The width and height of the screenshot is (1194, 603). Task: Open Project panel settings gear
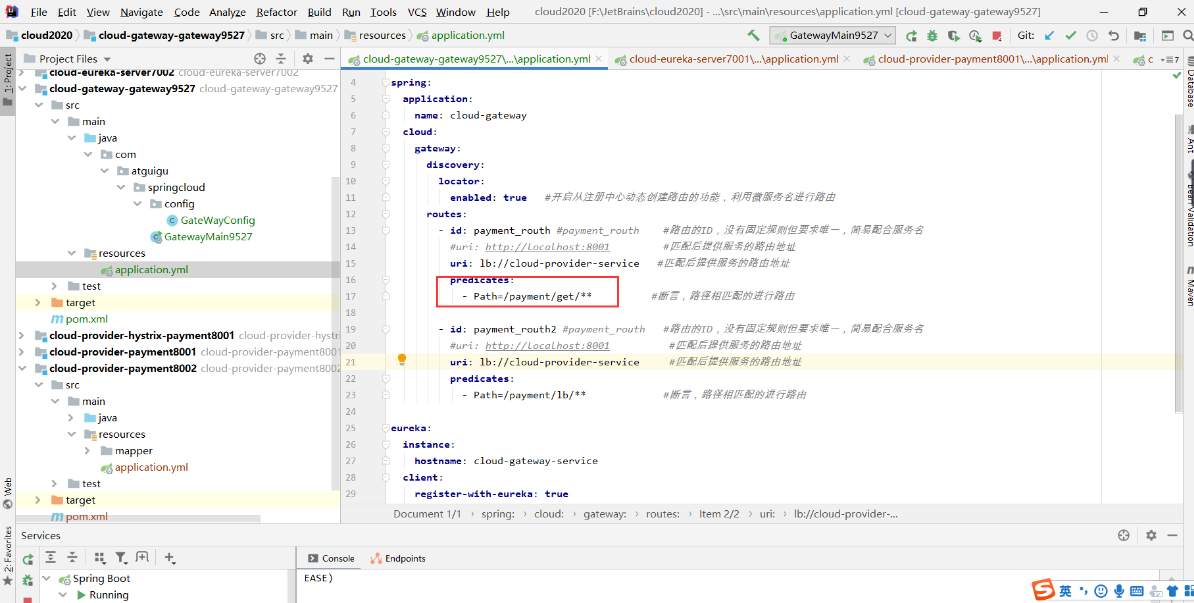pos(309,59)
